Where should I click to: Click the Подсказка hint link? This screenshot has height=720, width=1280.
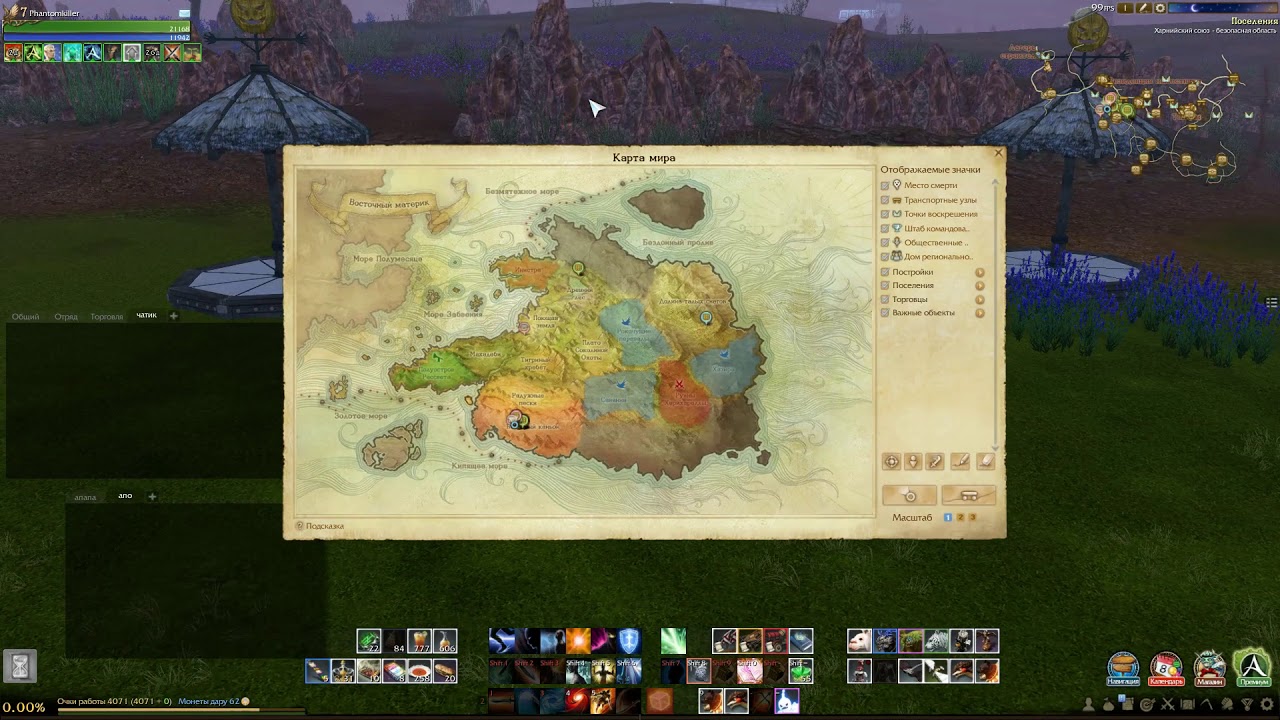point(319,526)
